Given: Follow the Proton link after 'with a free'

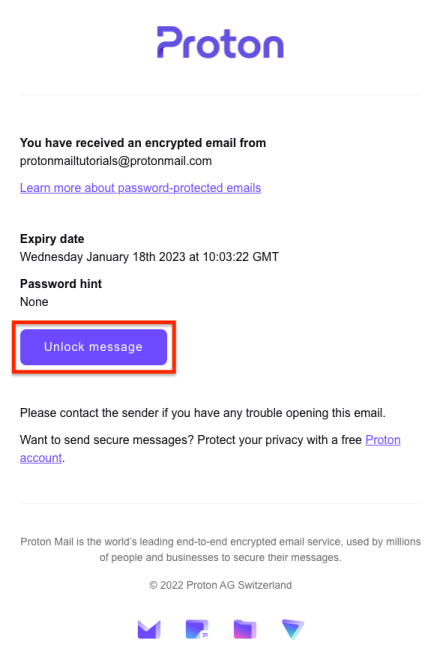Looking at the screenshot, I should 383,440.
